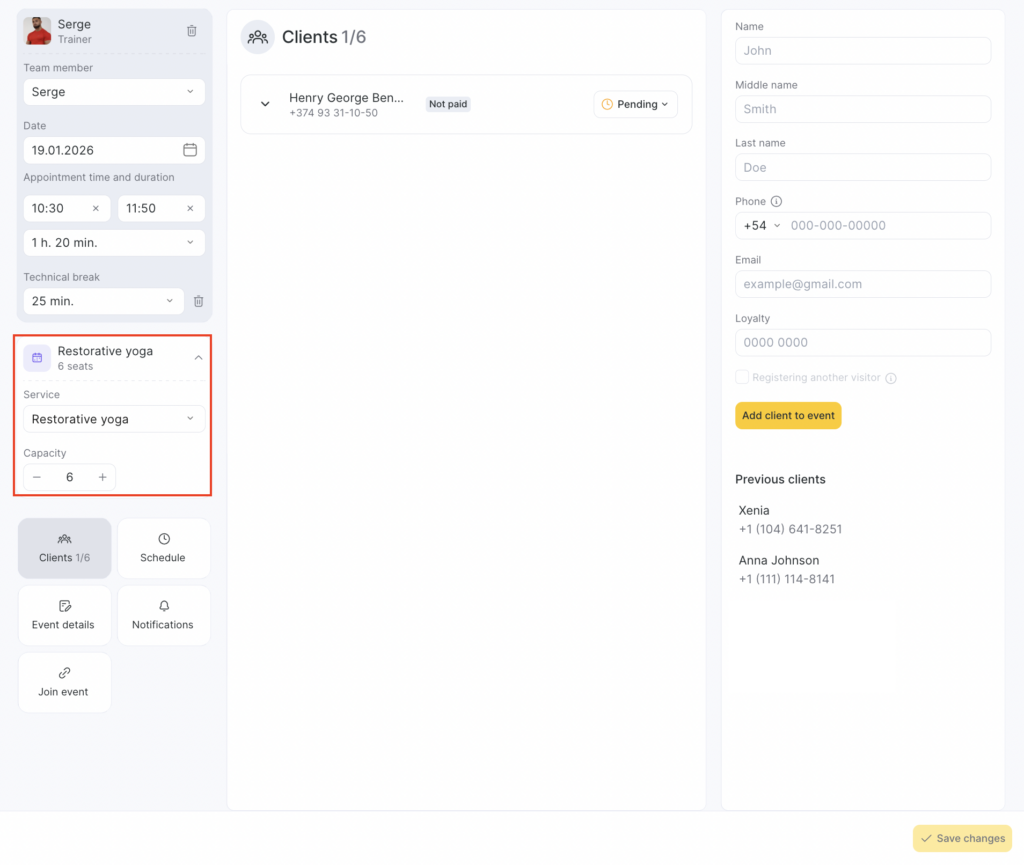Switch to the Schedule tab
Image resolution: width=1024 pixels, height=865 pixels.
pos(163,548)
